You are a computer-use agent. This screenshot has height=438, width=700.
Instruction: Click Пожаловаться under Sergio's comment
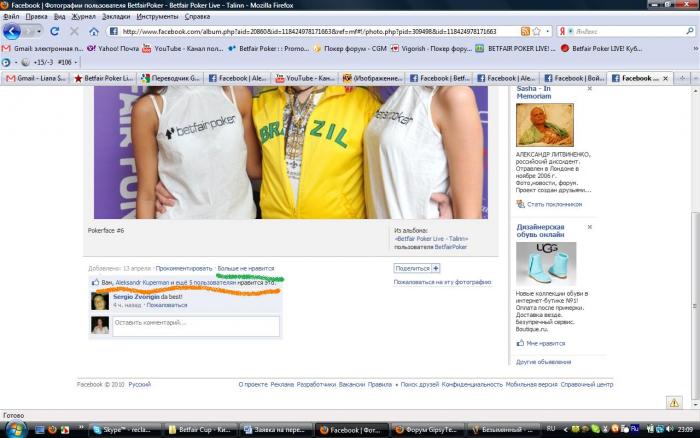point(167,305)
